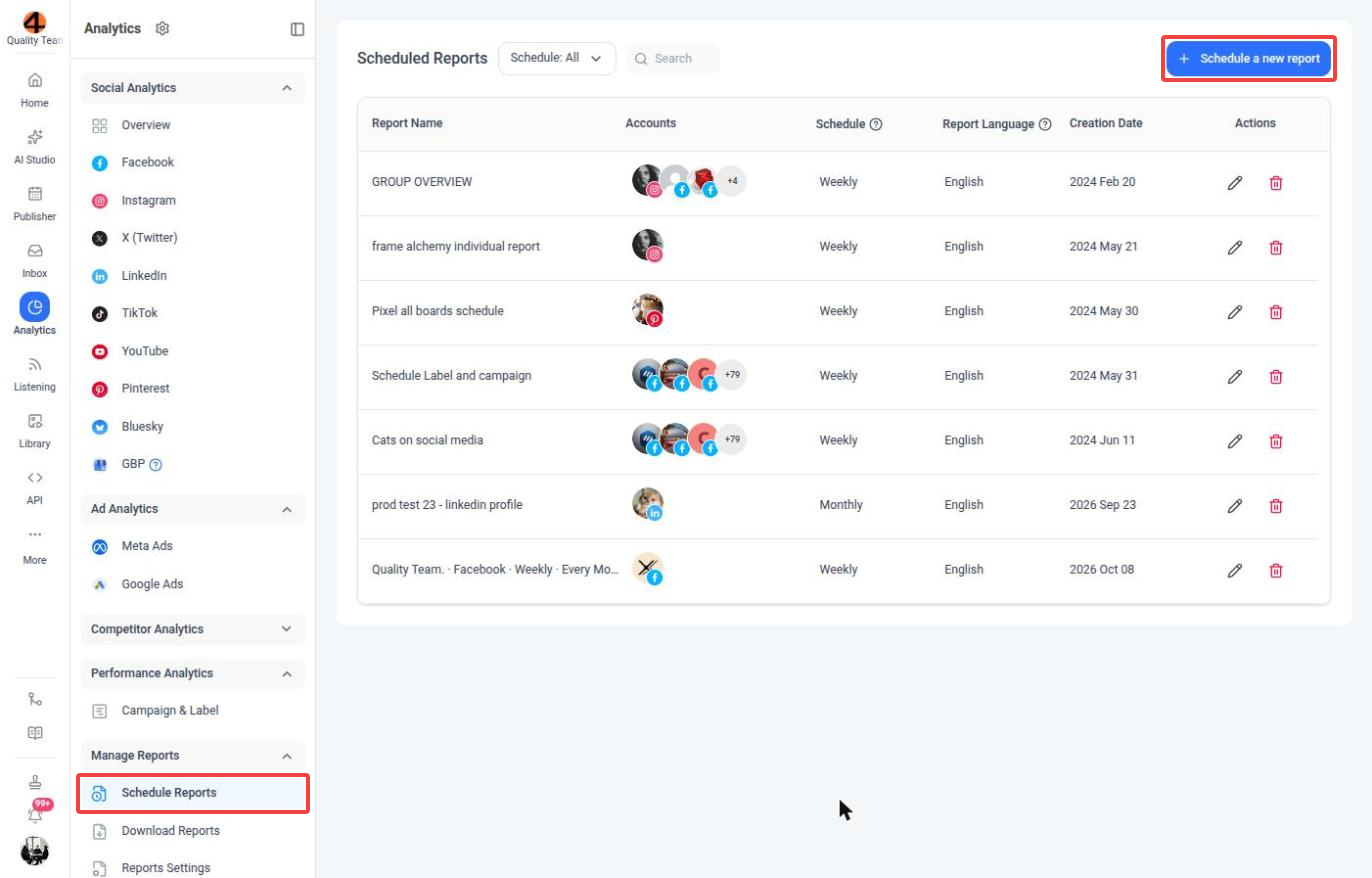Collapse the Ad Analytics section
Image resolution: width=1372 pixels, height=878 pixels.
coord(287,509)
